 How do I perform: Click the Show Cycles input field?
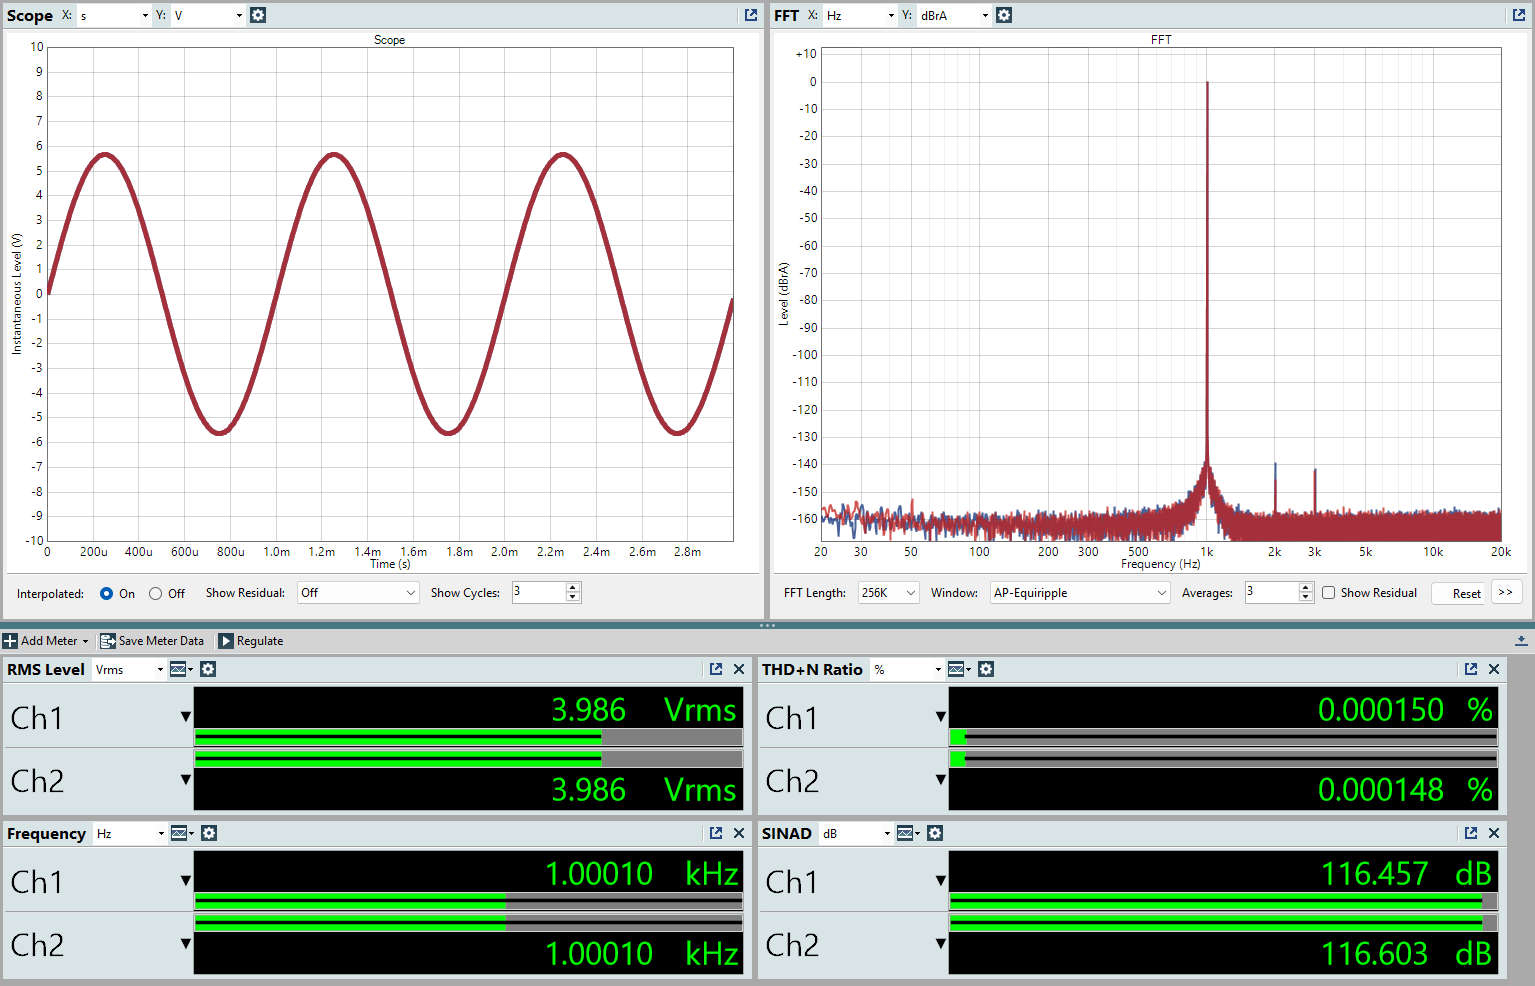pos(538,593)
